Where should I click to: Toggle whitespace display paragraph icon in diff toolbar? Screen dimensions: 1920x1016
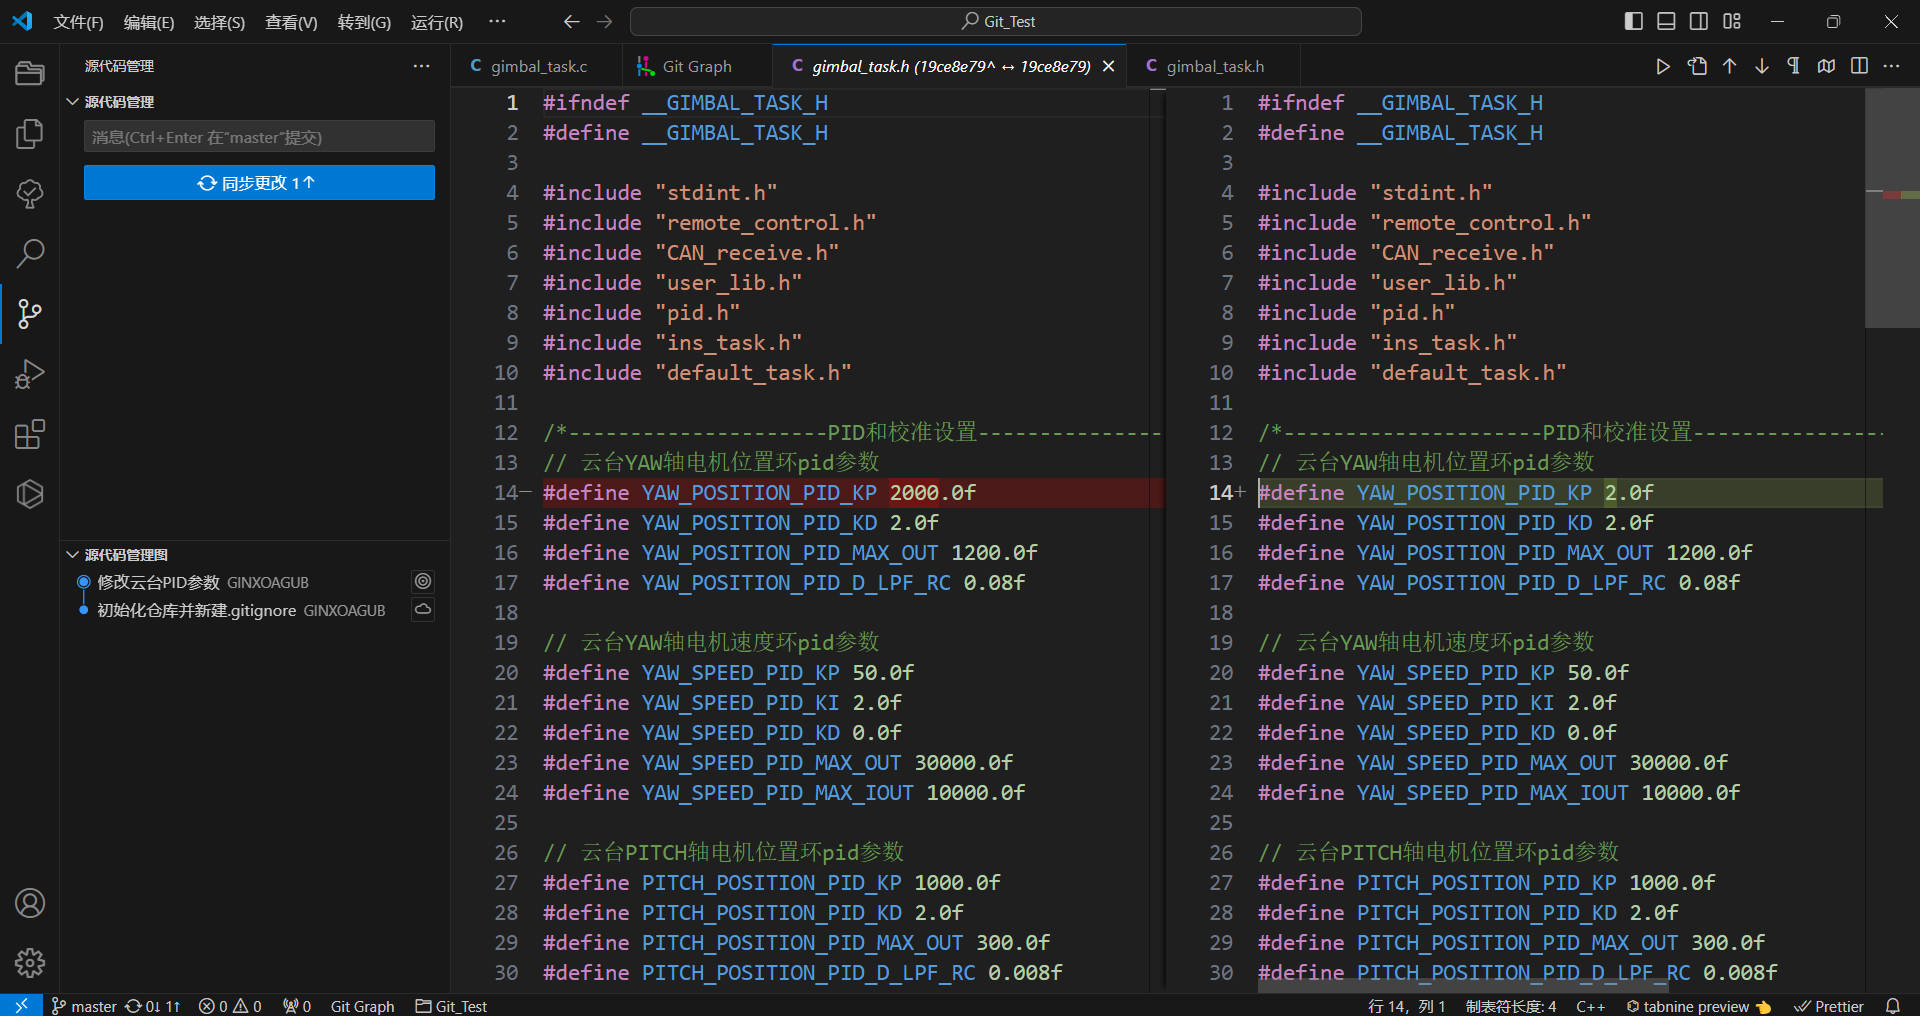click(1793, 66)
